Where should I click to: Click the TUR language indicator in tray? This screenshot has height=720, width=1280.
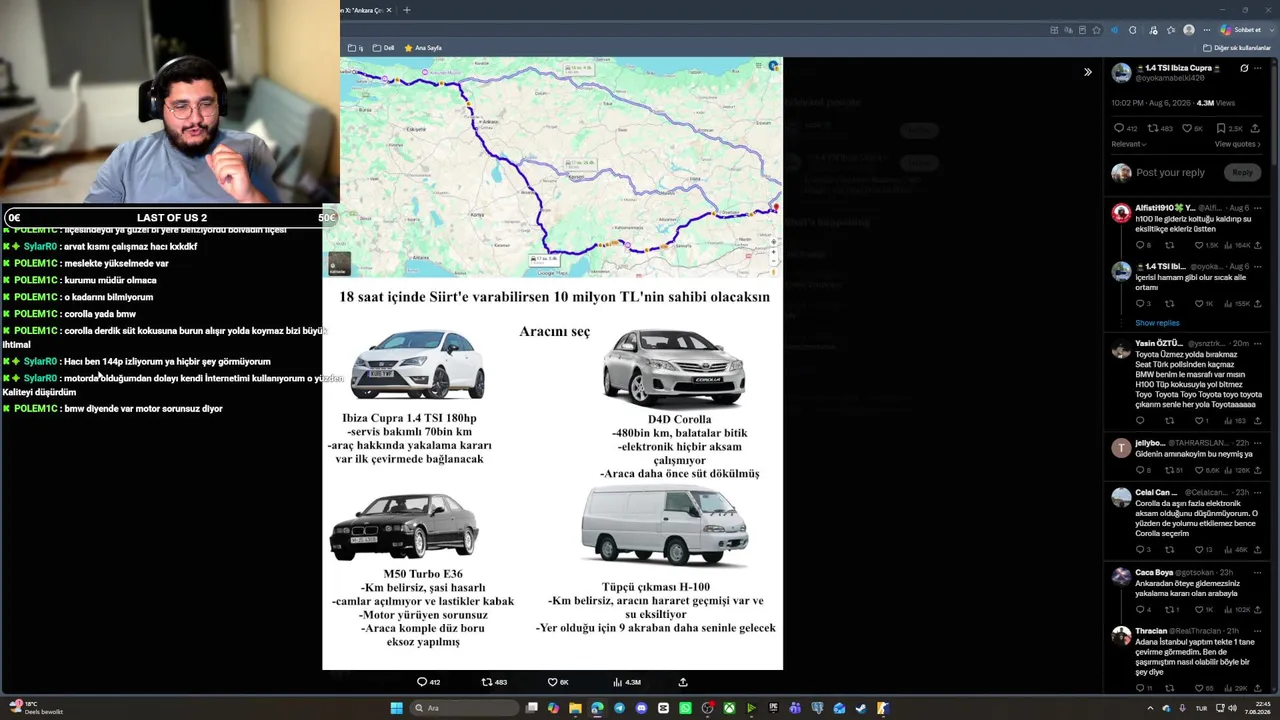coord(1201,708)
